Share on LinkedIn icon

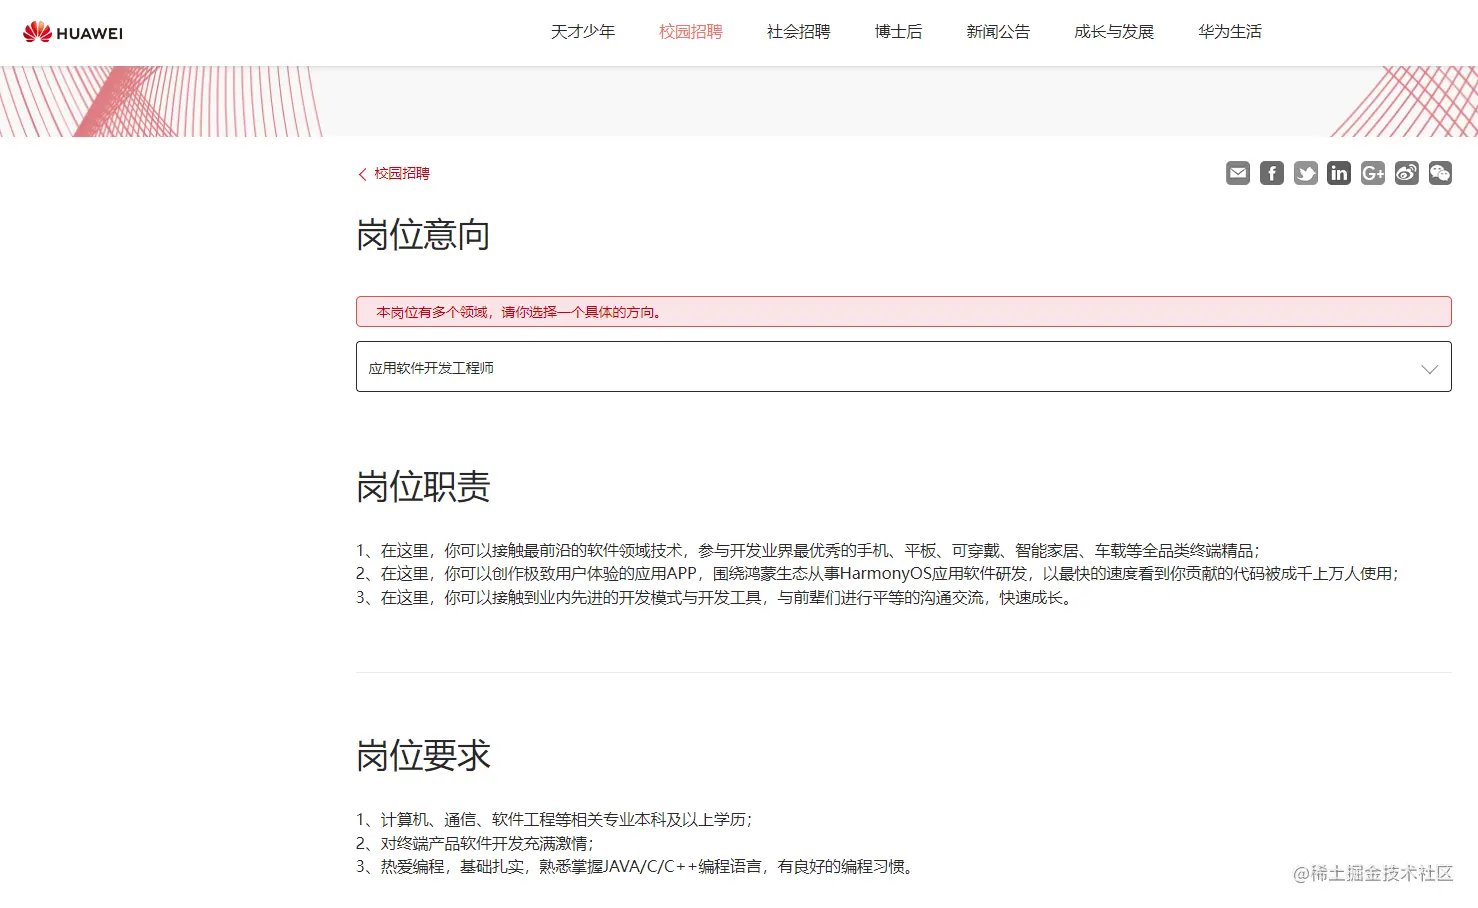click(1339, 173)
